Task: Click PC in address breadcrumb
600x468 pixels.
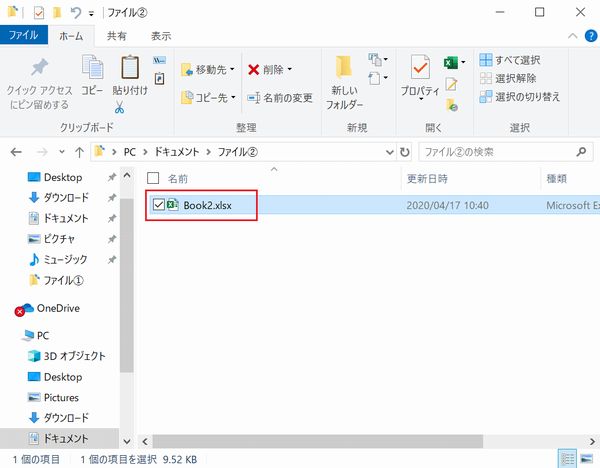Action: click(x=130, y=152)
